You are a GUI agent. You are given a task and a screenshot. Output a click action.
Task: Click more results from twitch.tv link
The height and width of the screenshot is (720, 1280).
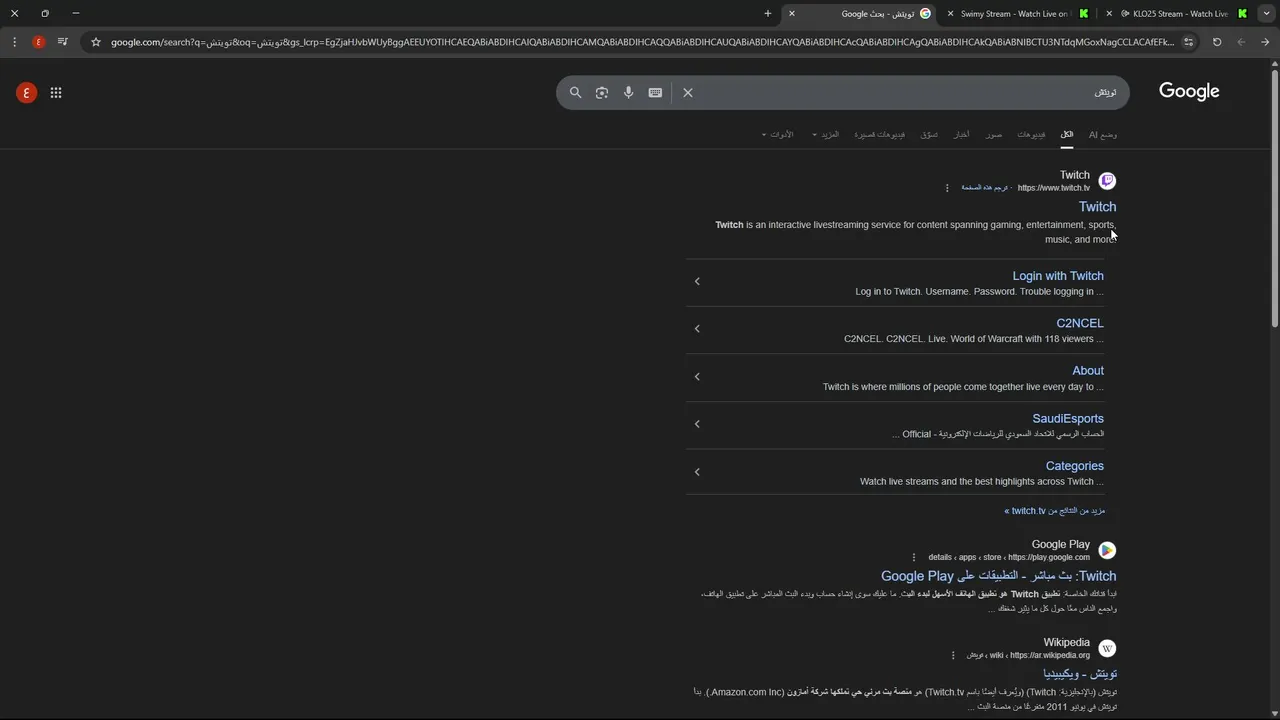[x=1055, y=511]
